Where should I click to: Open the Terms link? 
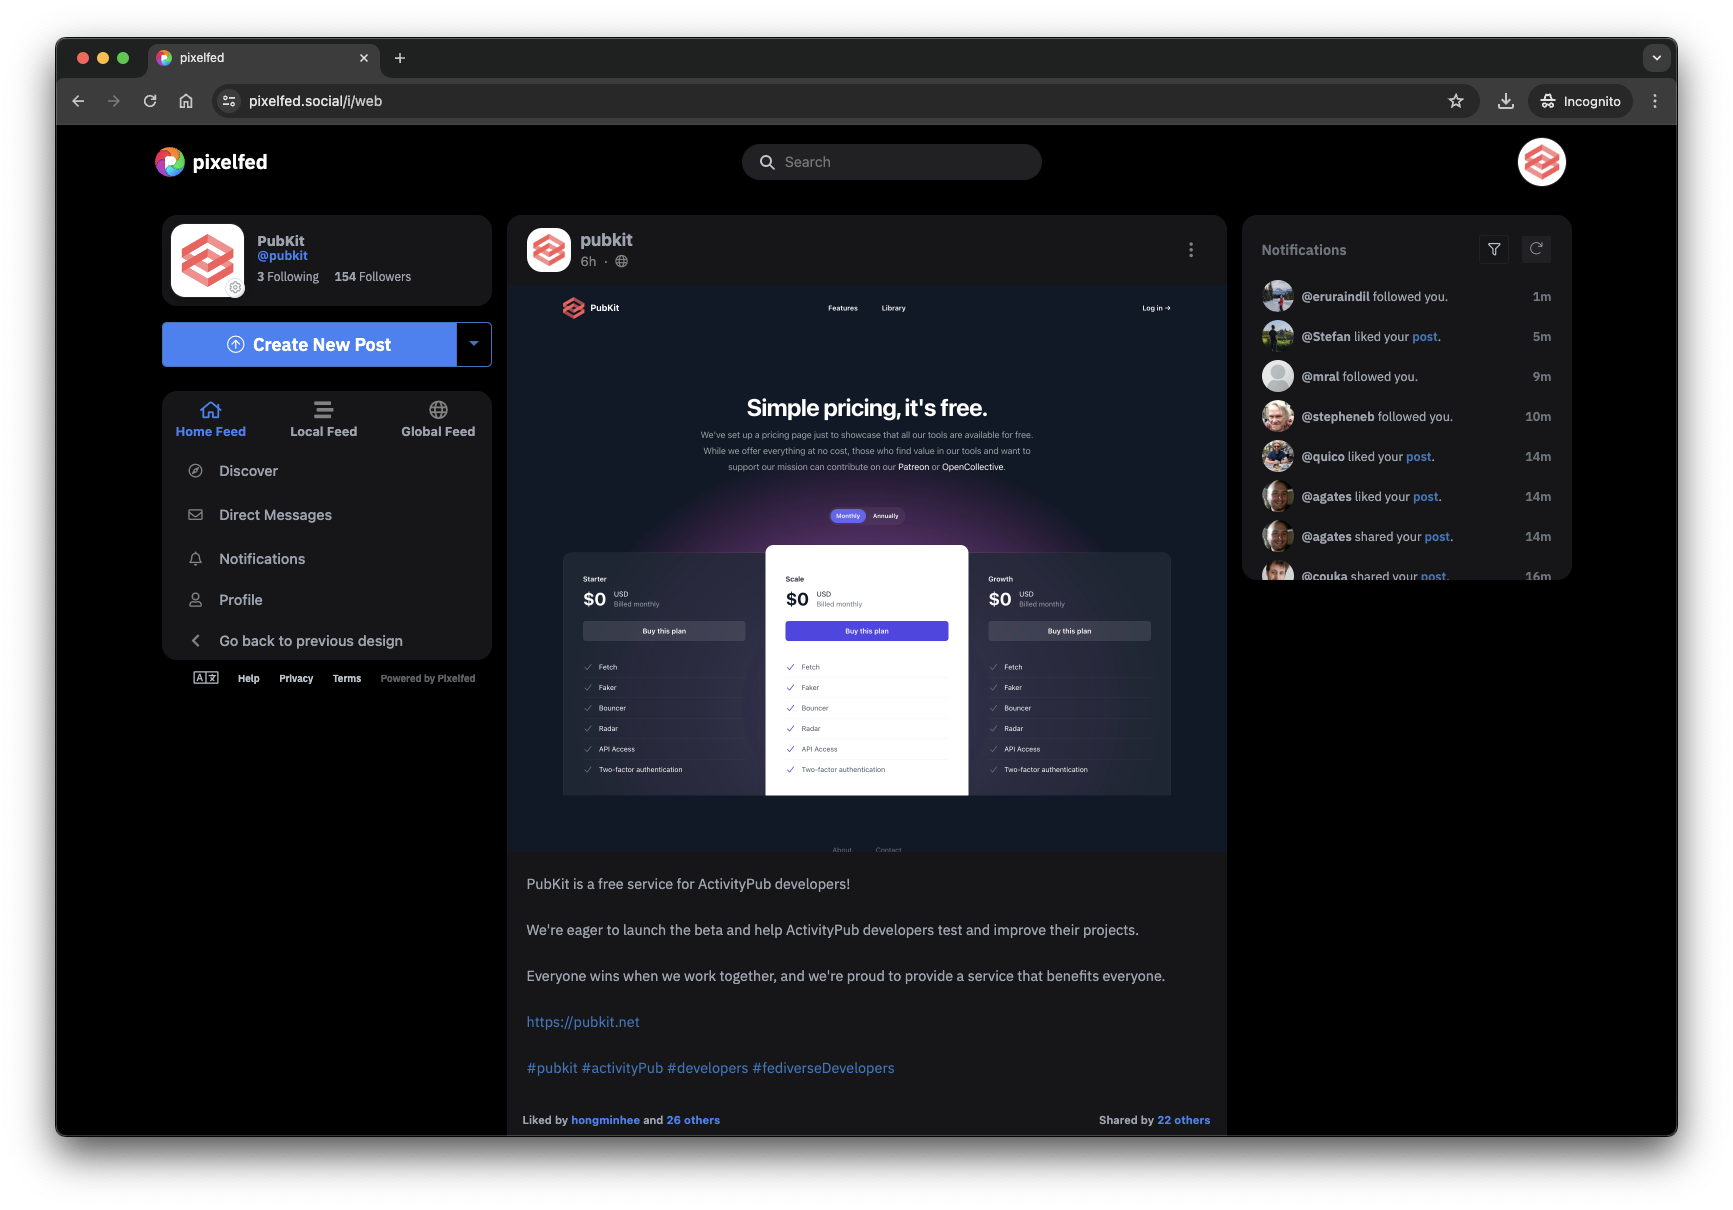(x=347, y=678)
